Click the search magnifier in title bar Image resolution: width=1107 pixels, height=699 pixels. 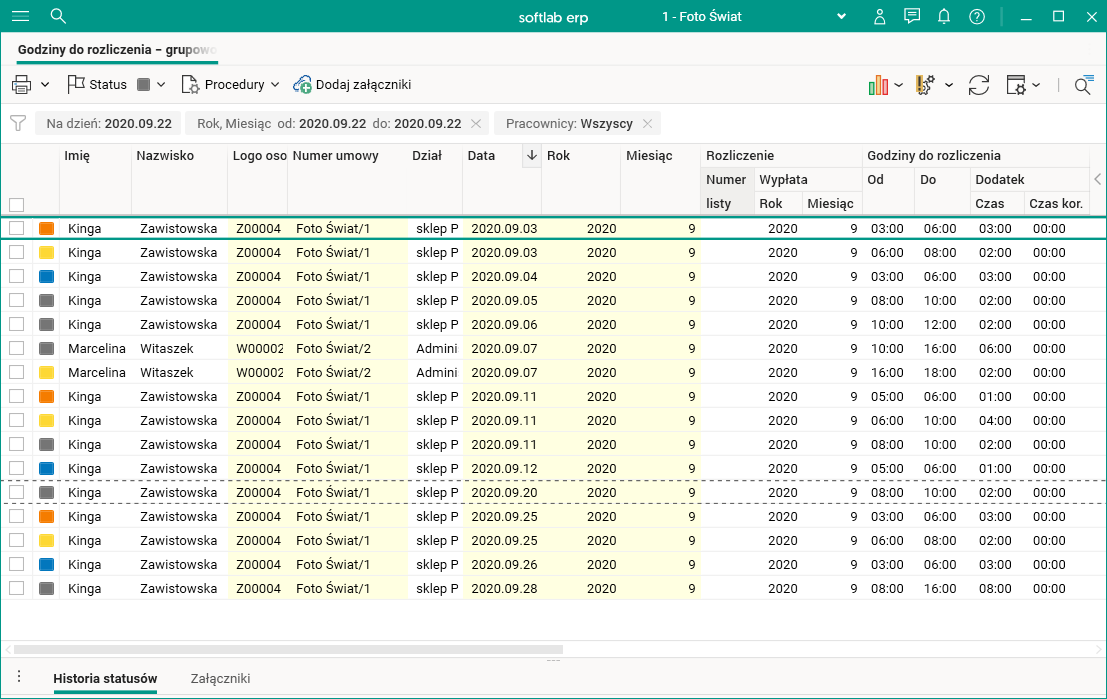point(58,16)
